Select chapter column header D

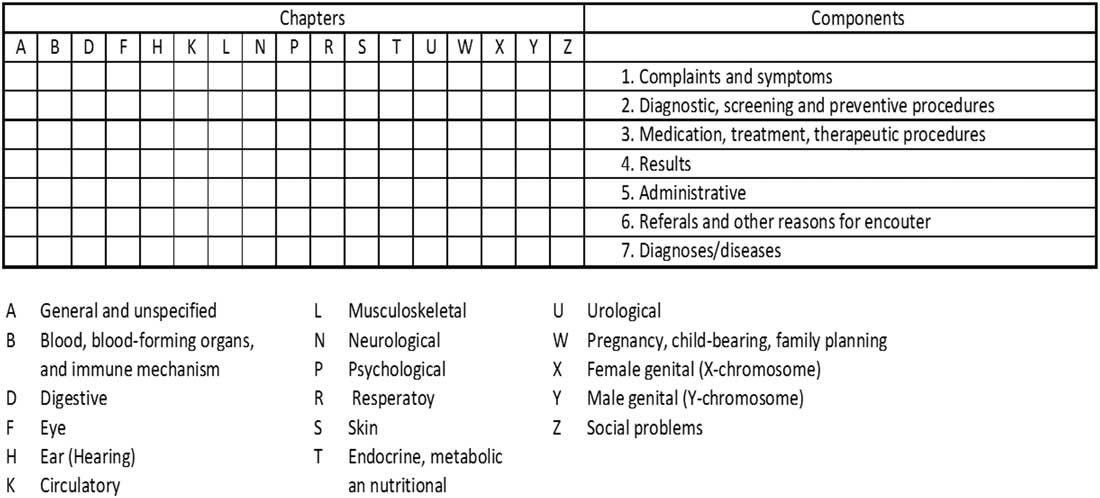point(88,47)
